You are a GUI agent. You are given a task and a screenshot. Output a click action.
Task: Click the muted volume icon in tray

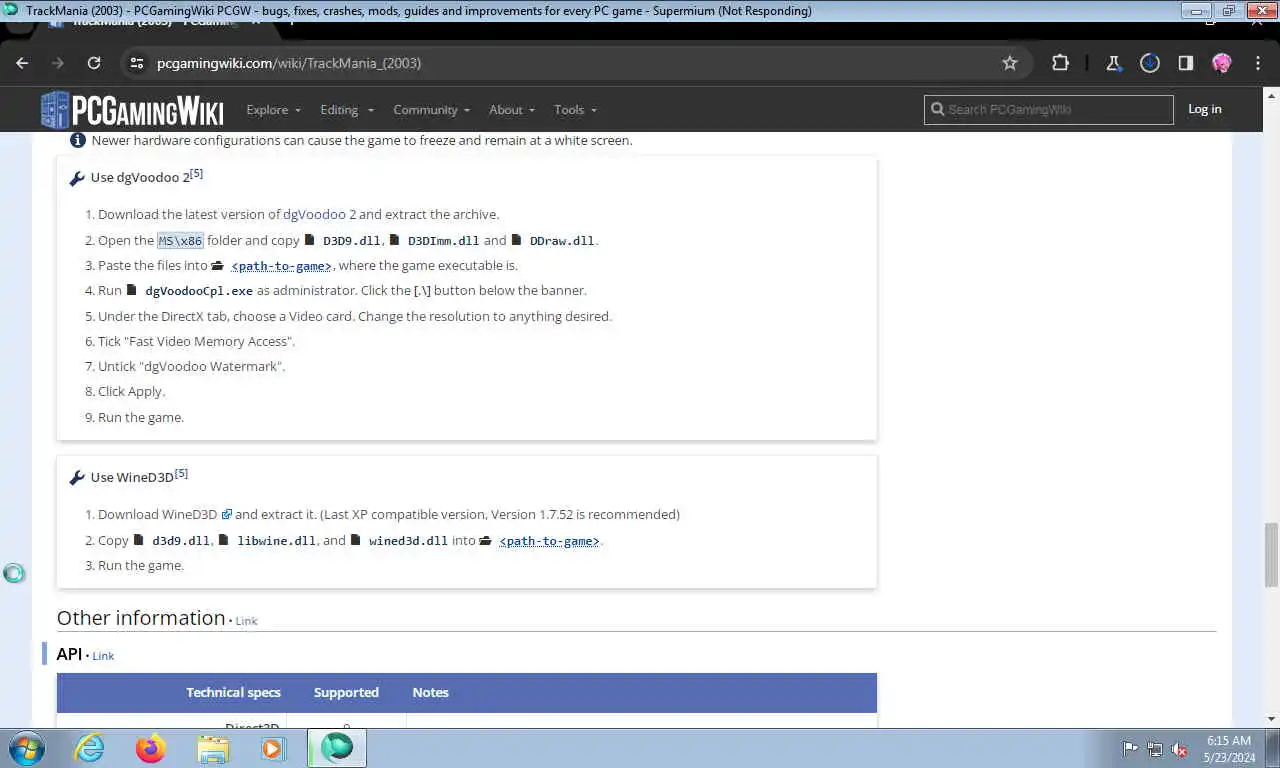tap(1179, 749)
